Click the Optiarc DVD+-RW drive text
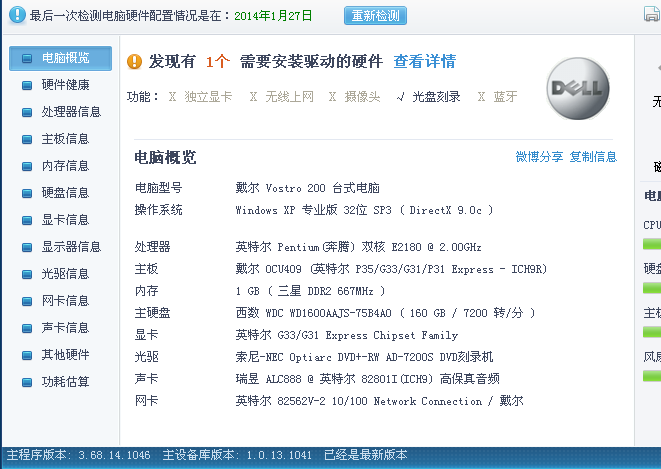661x469 pixels. click(364, 357)
